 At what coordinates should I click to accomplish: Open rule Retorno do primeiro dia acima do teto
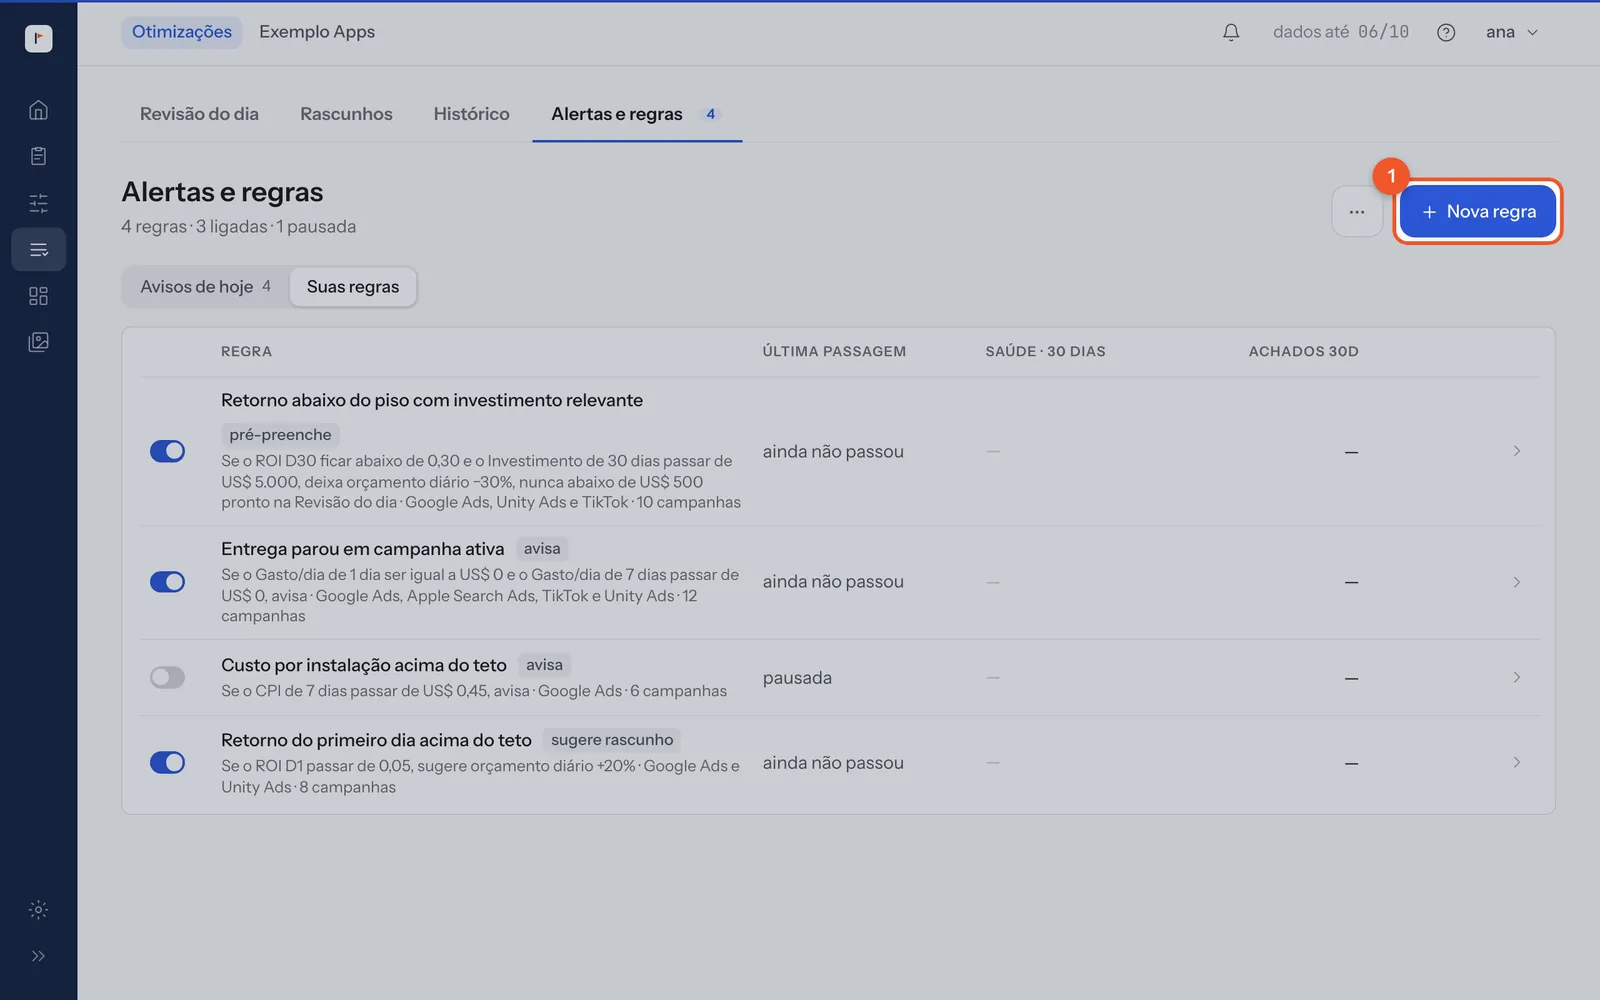point(376,740)
